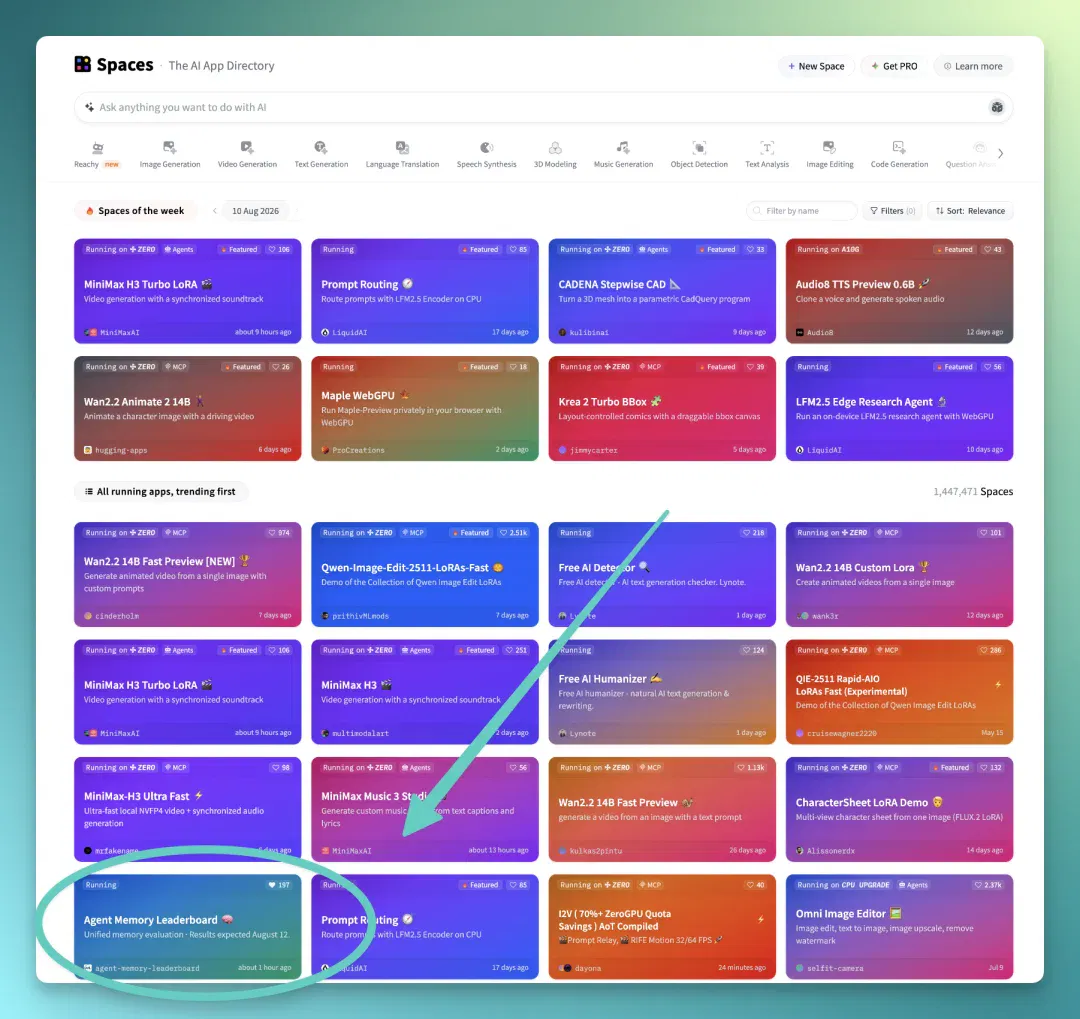
Task: Open the kulkas2pintu author link
Action: point(590,851)
